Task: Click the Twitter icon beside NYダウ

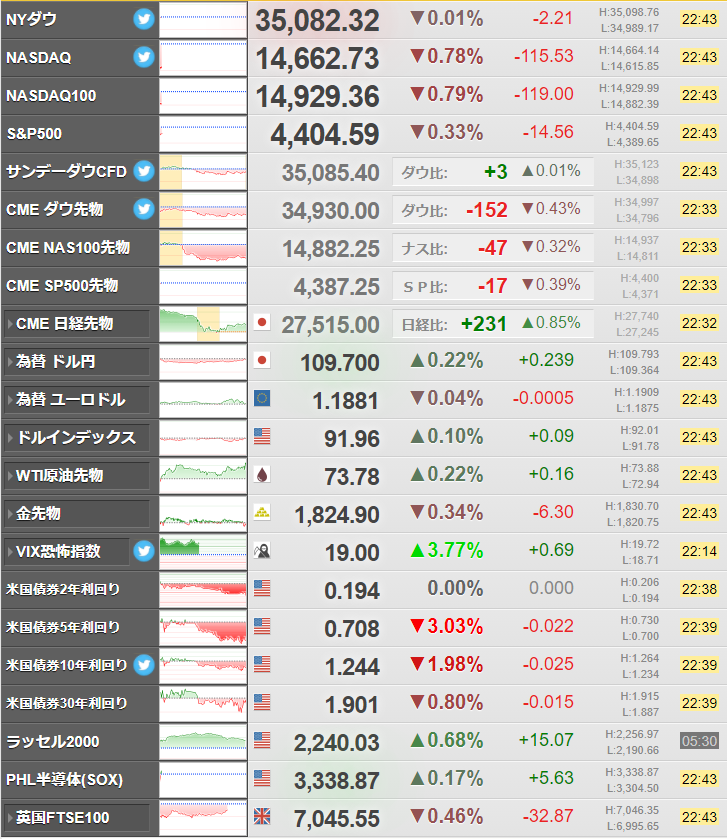Action: coord(144,19)
